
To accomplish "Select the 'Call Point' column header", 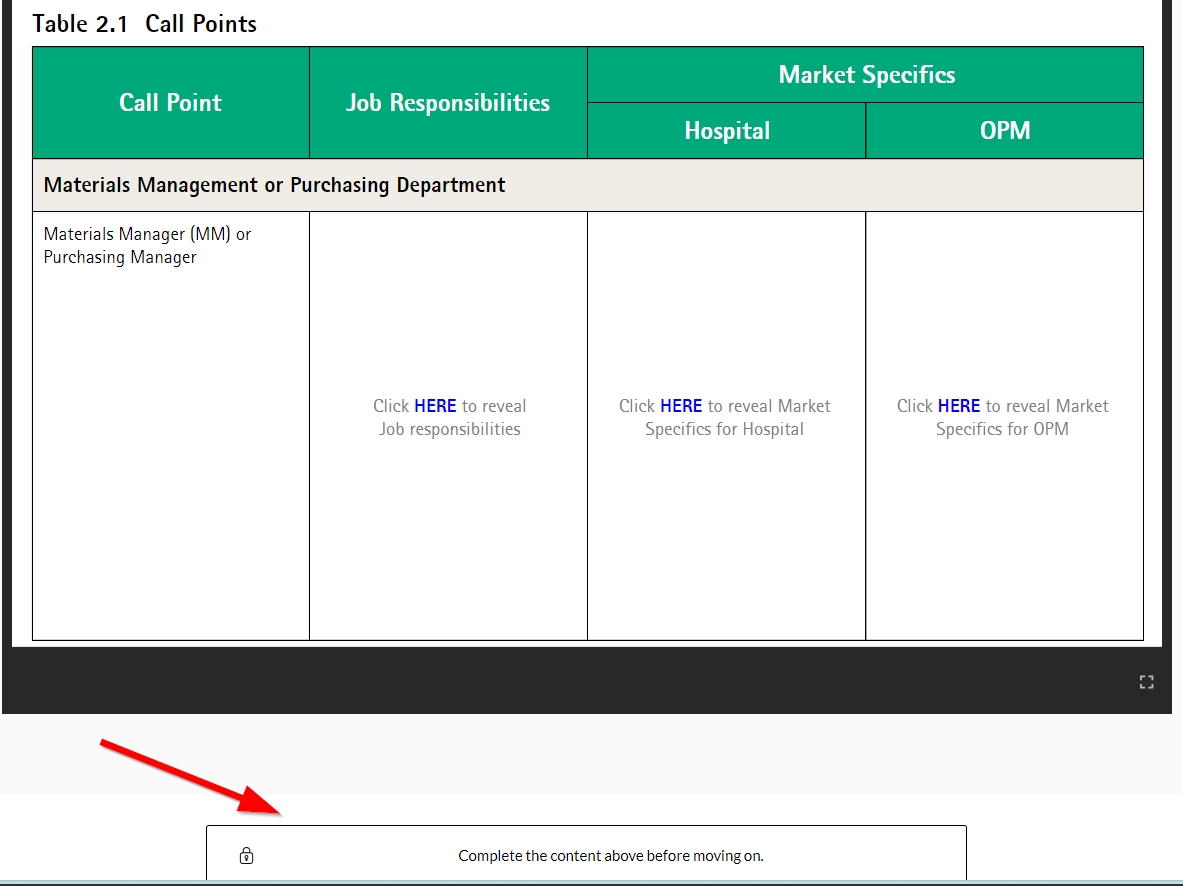I will 171,103.
